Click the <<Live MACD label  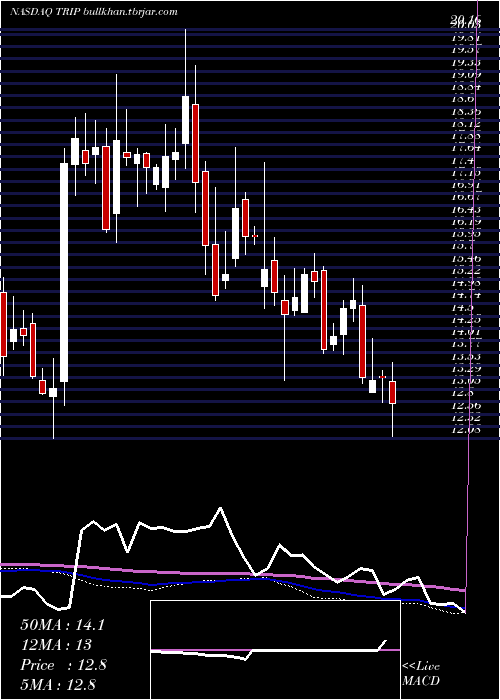click(x=421, y=674)
